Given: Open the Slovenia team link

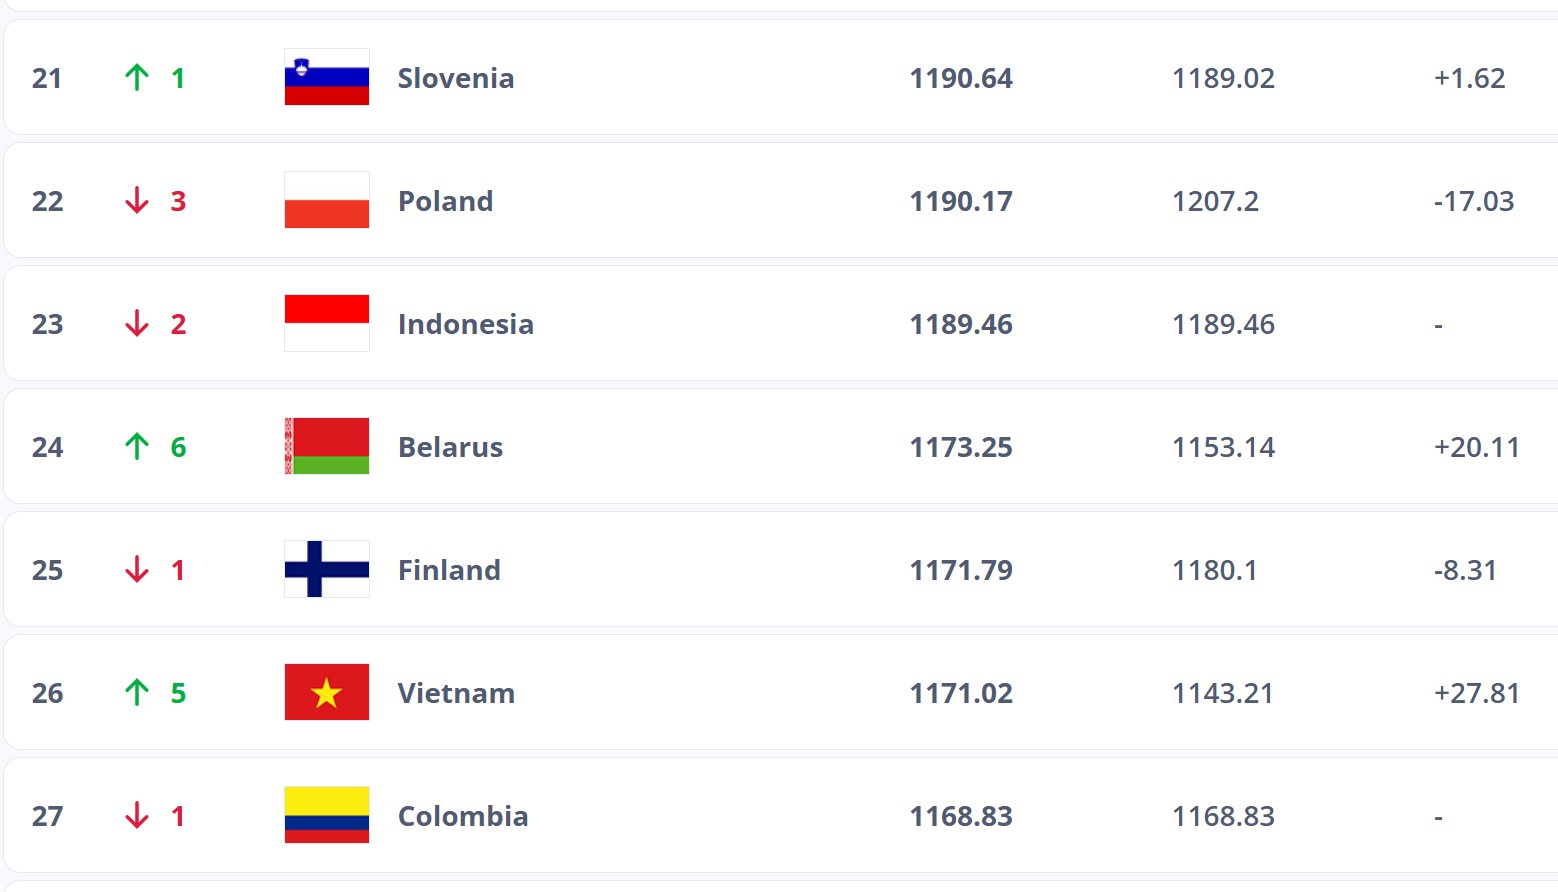Looking at the screenshot, I should 456,78.
